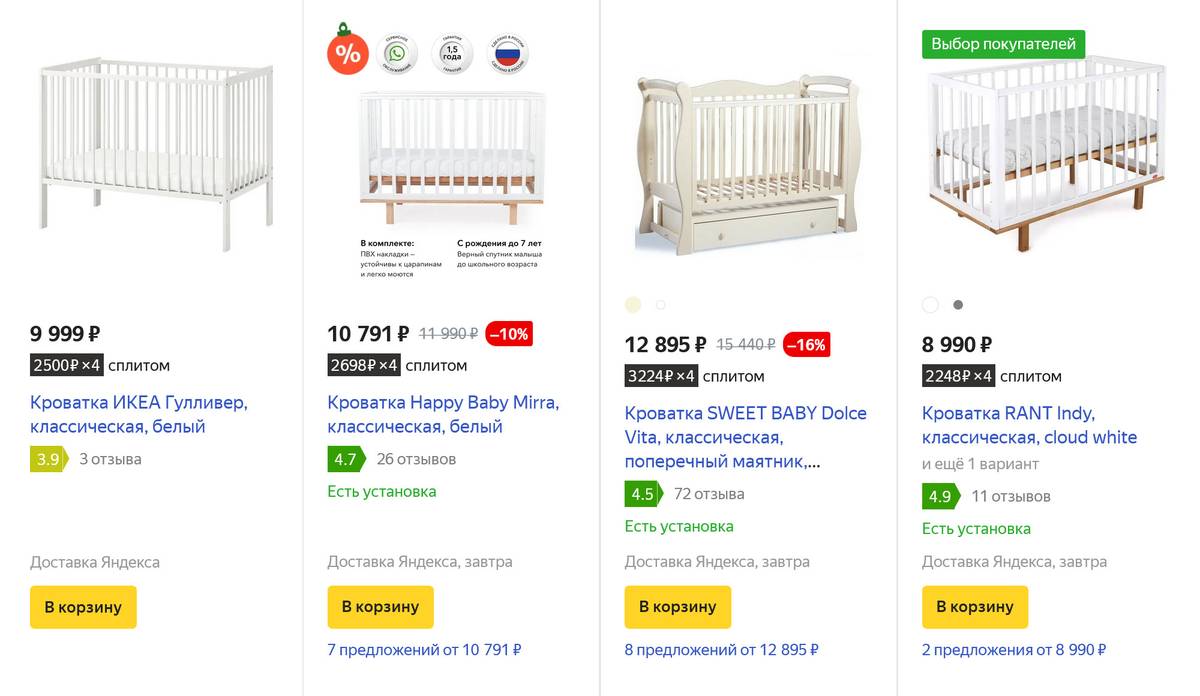Viewport: 1200px width, 696px height.
Task: Click the WhatsApp service badge icon
Action: 398,54
